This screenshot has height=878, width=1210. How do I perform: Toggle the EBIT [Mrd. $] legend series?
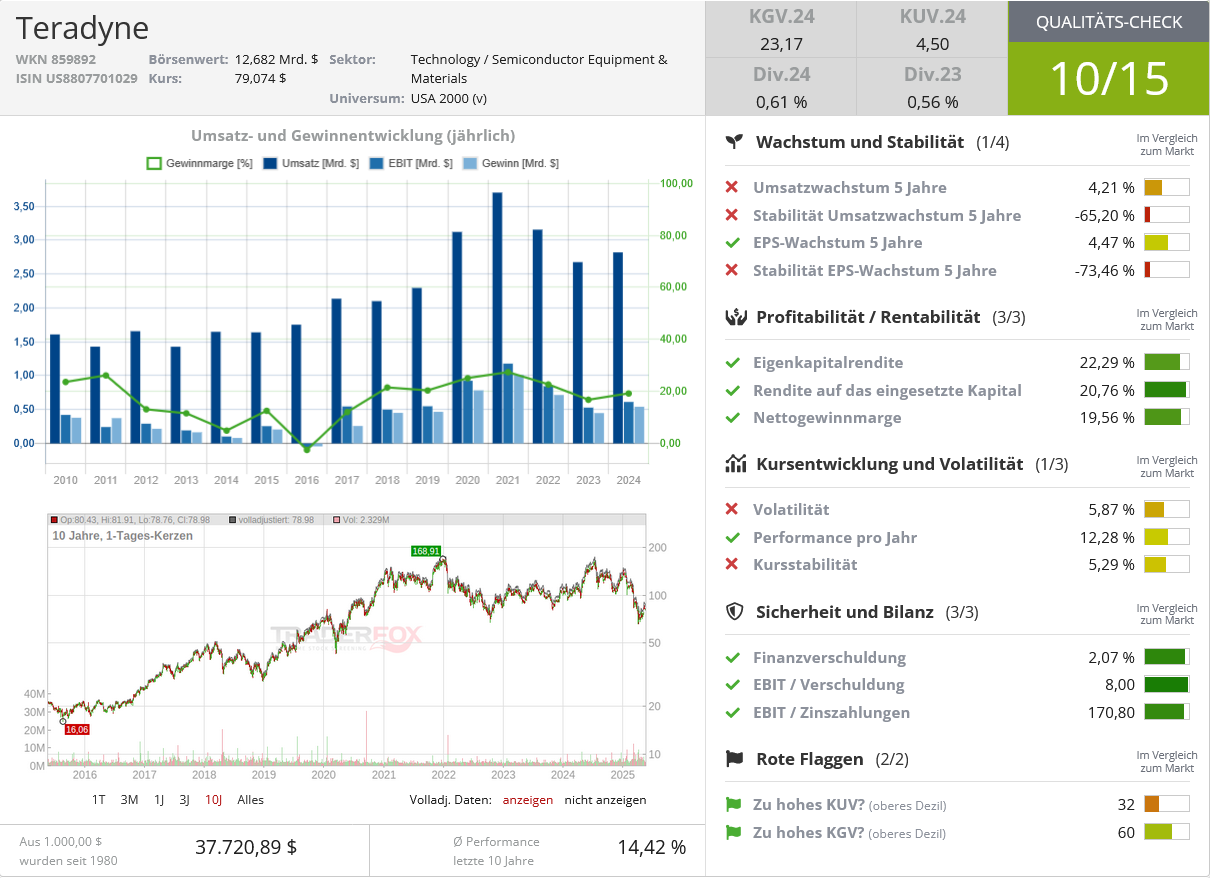click(410, 163)
